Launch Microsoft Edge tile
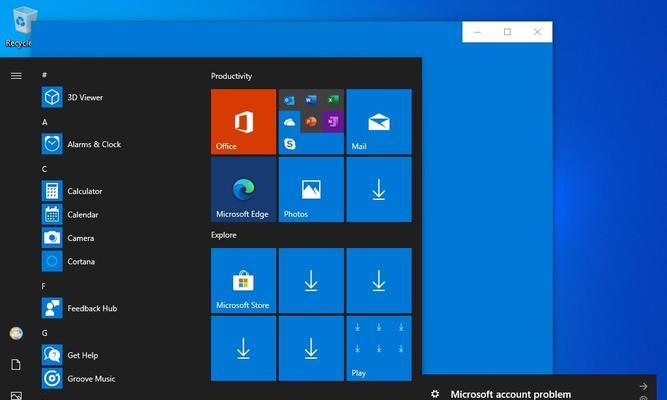The image size is (667, 400). [x=243, y=189]
